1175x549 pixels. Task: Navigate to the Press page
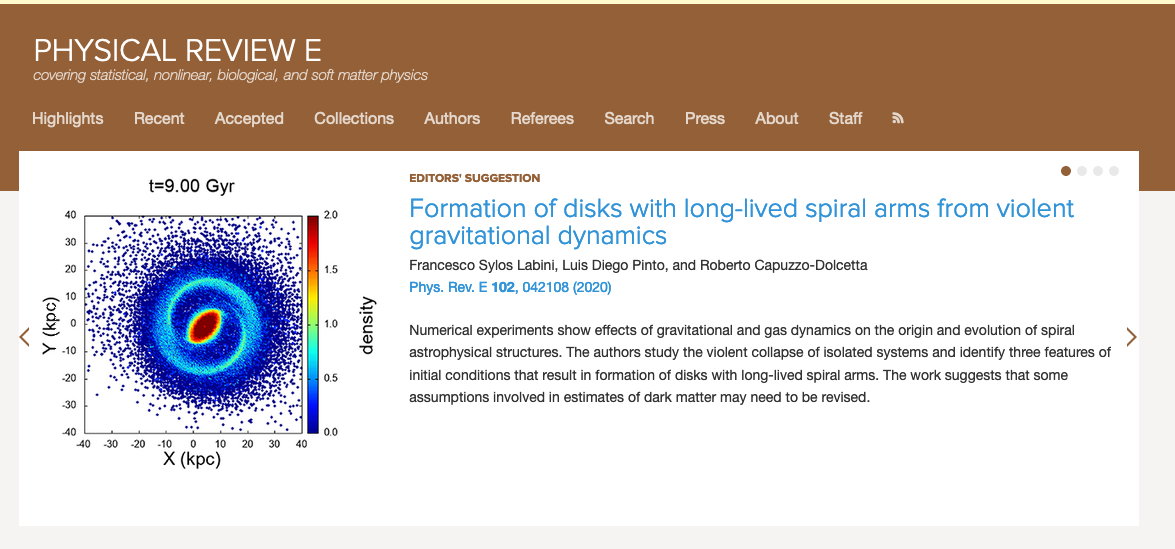705,118
